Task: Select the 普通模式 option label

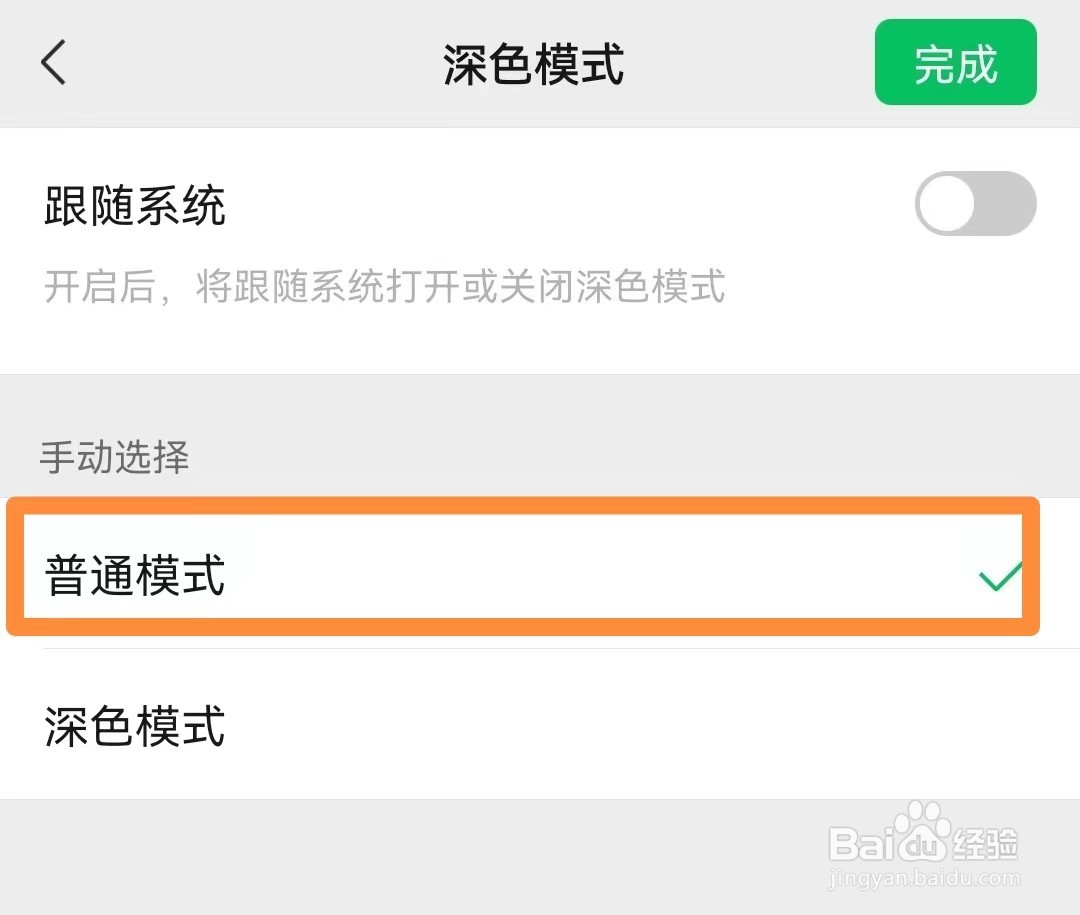Action: 135,576
